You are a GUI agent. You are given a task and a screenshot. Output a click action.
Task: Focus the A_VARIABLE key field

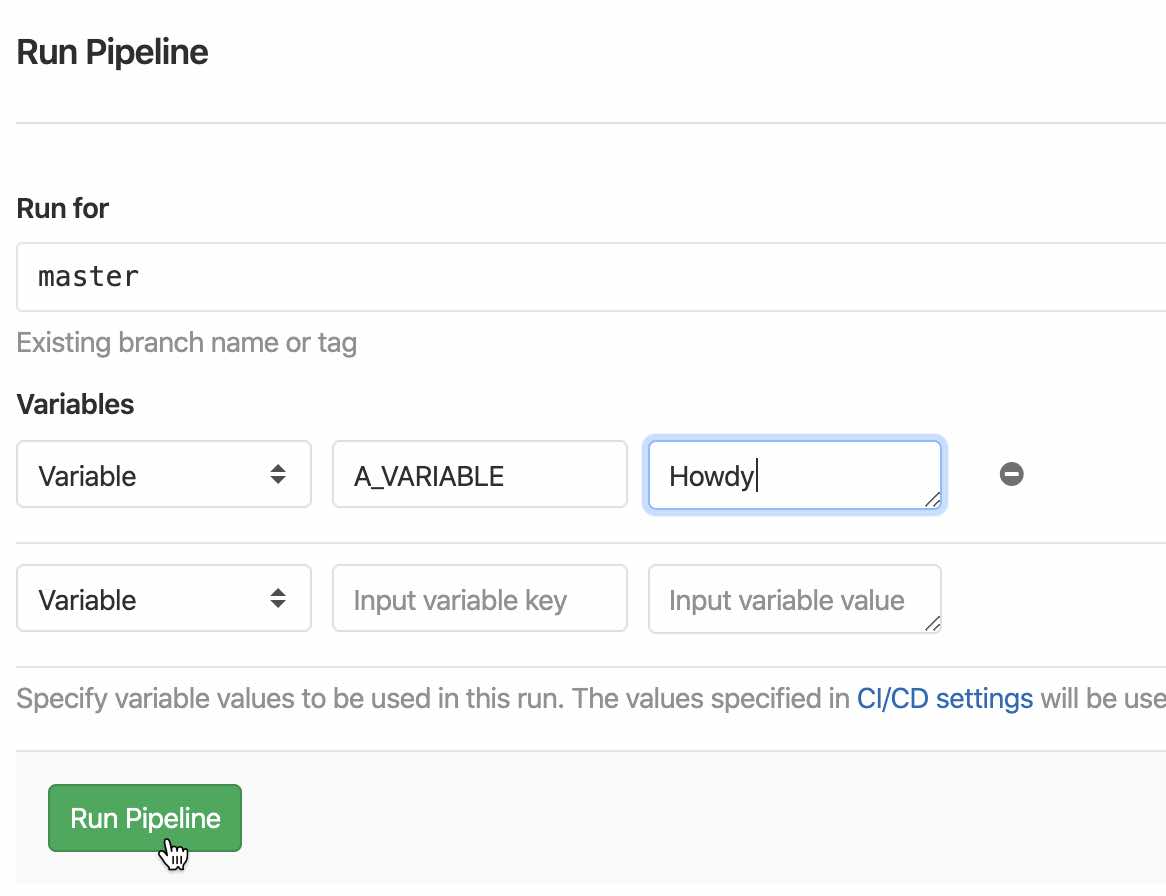pyautogui.click(x=479, y=475)
